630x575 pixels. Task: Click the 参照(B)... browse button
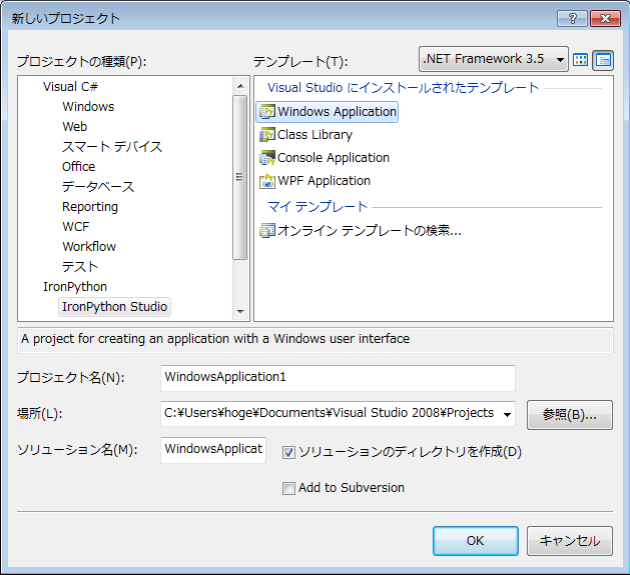click(x=570, y=415)
